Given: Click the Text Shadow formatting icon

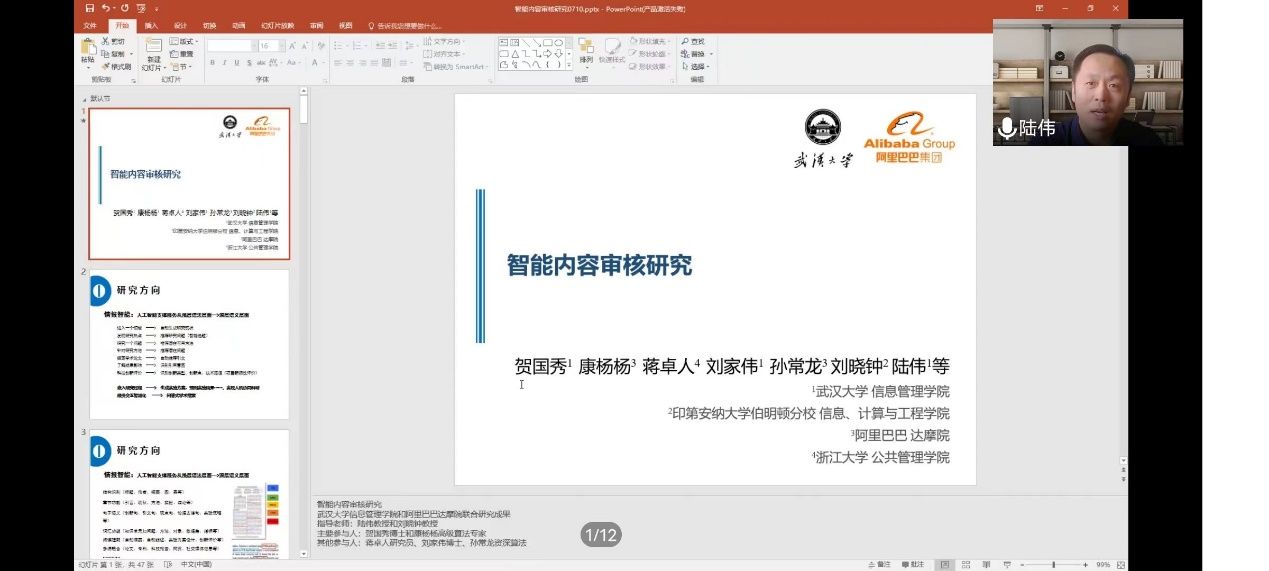Looking at the screenshot, I should tap(249, 62).
